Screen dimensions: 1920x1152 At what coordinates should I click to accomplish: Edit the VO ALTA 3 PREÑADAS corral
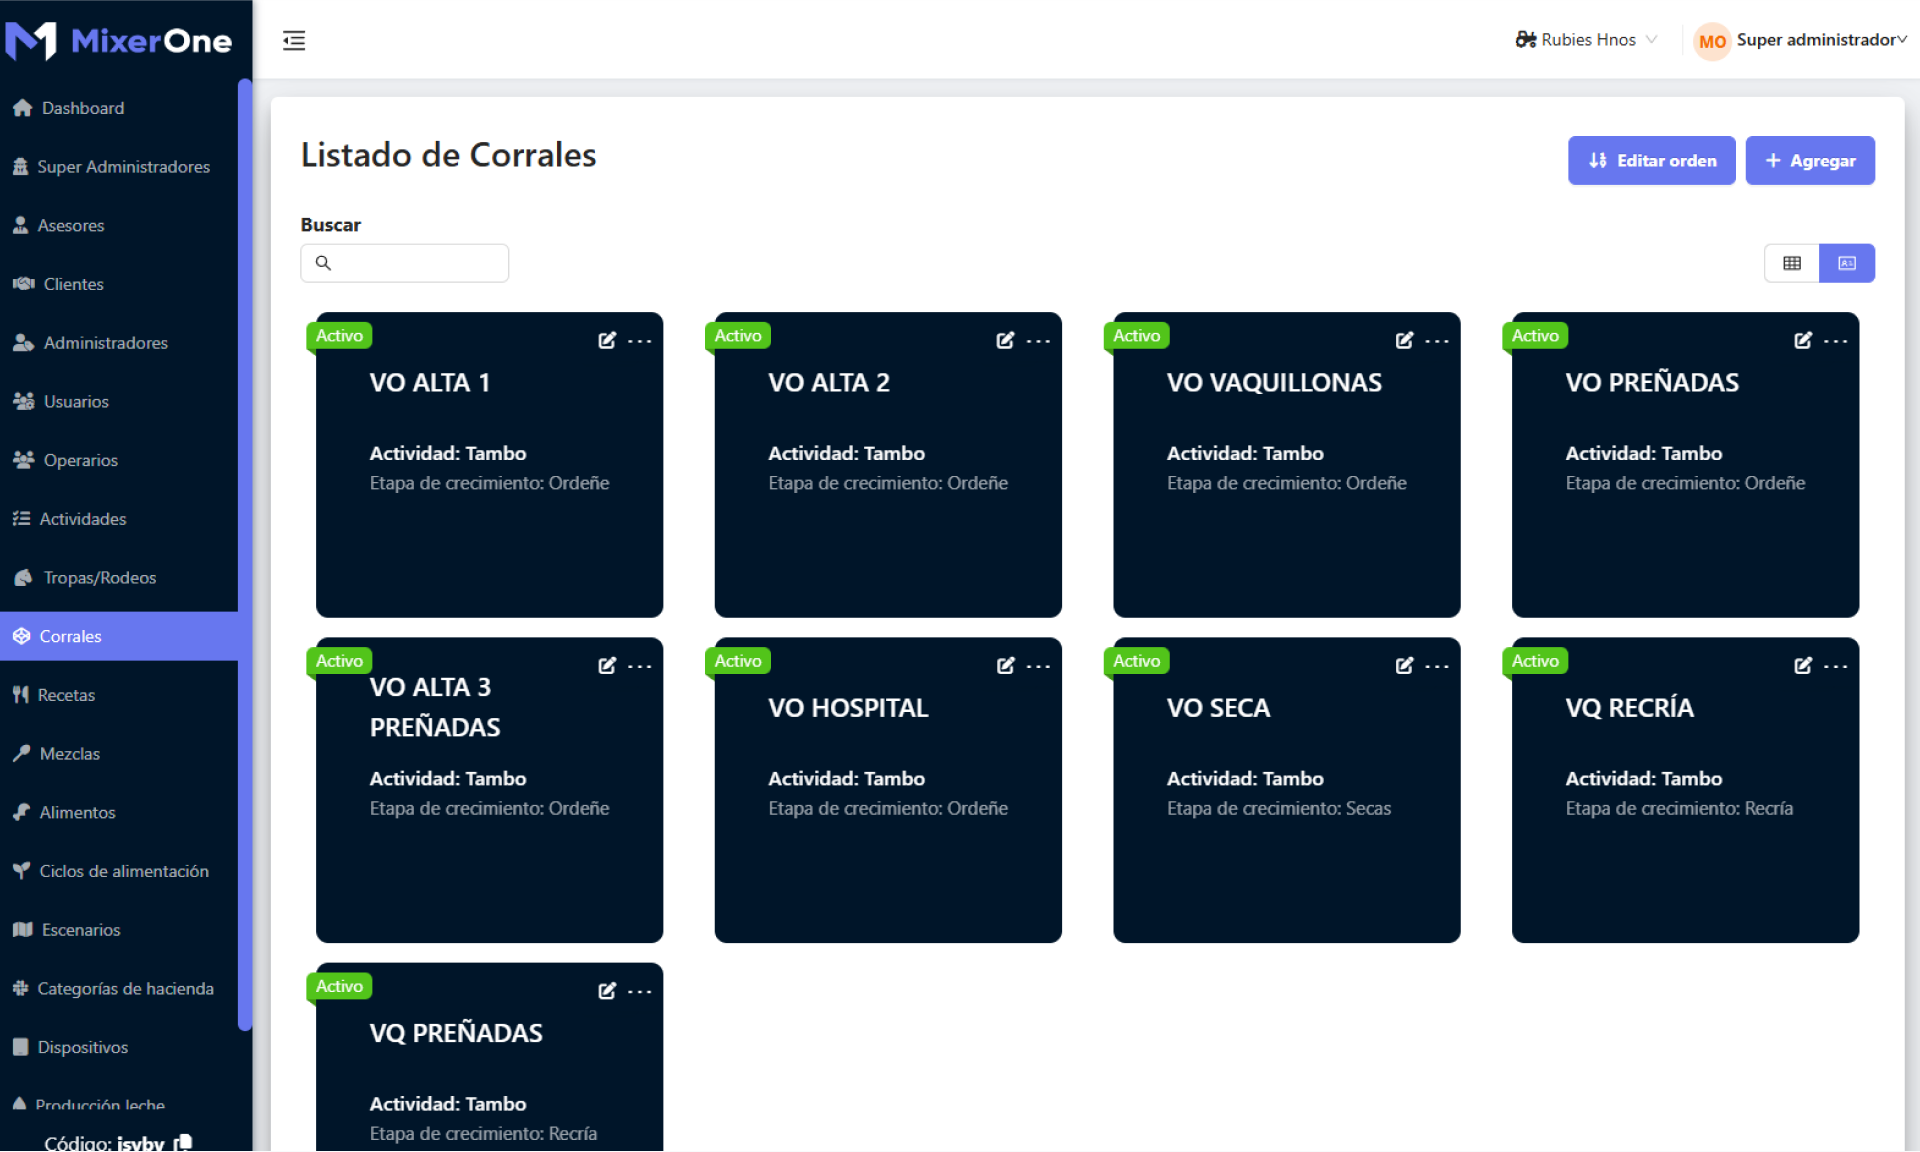pos(607,665)
